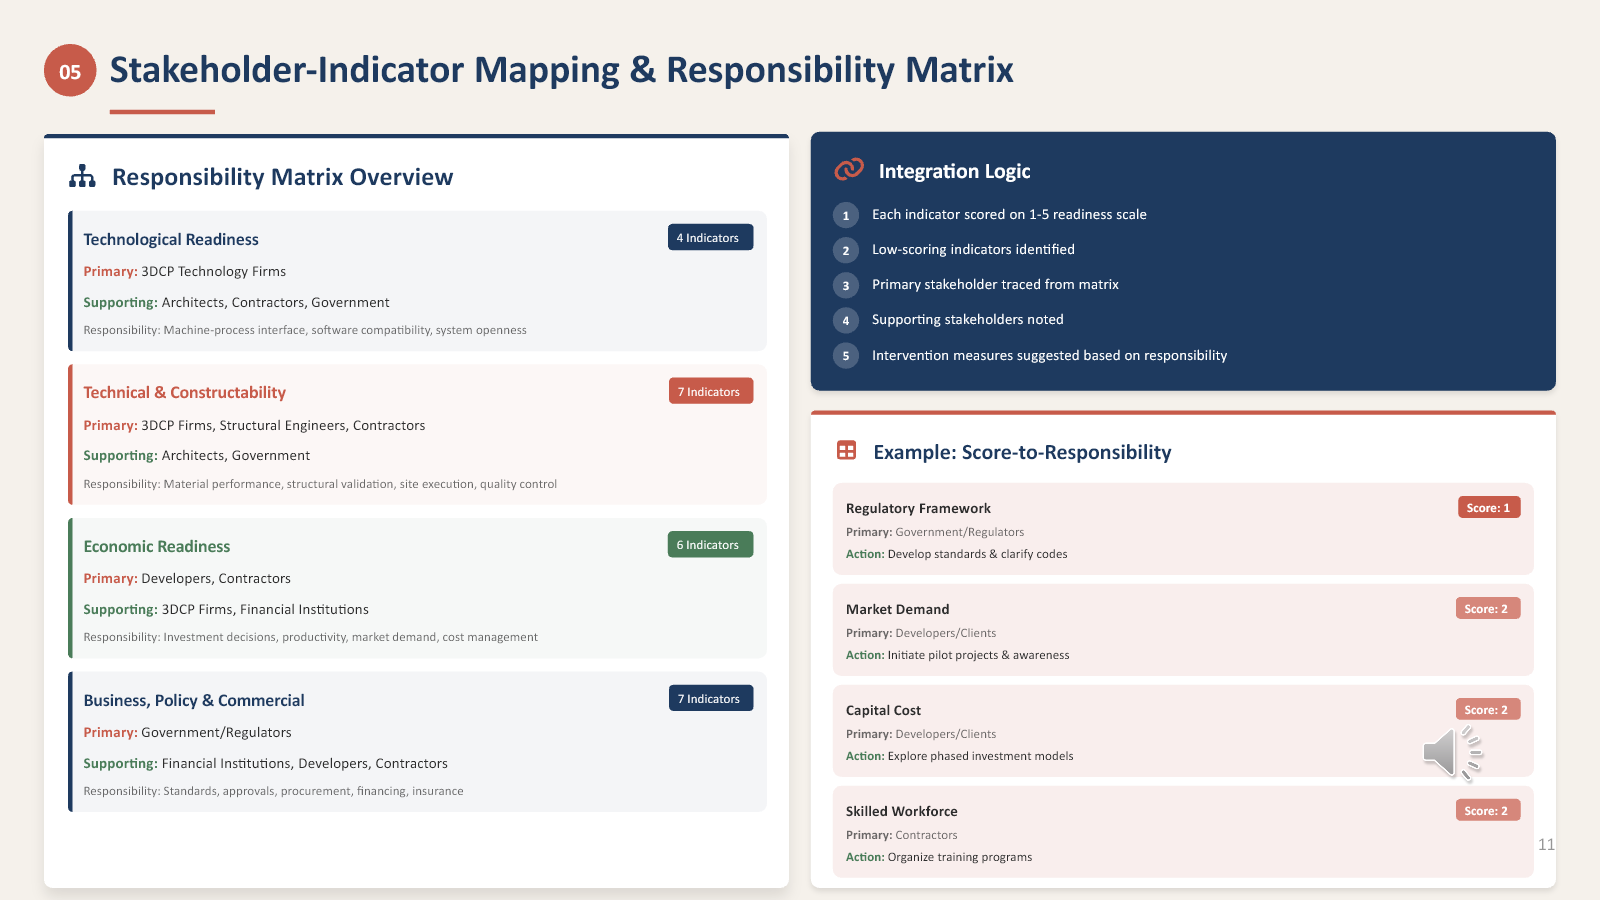Click 'Low-scoring indicators identified' text

[973, 249]
